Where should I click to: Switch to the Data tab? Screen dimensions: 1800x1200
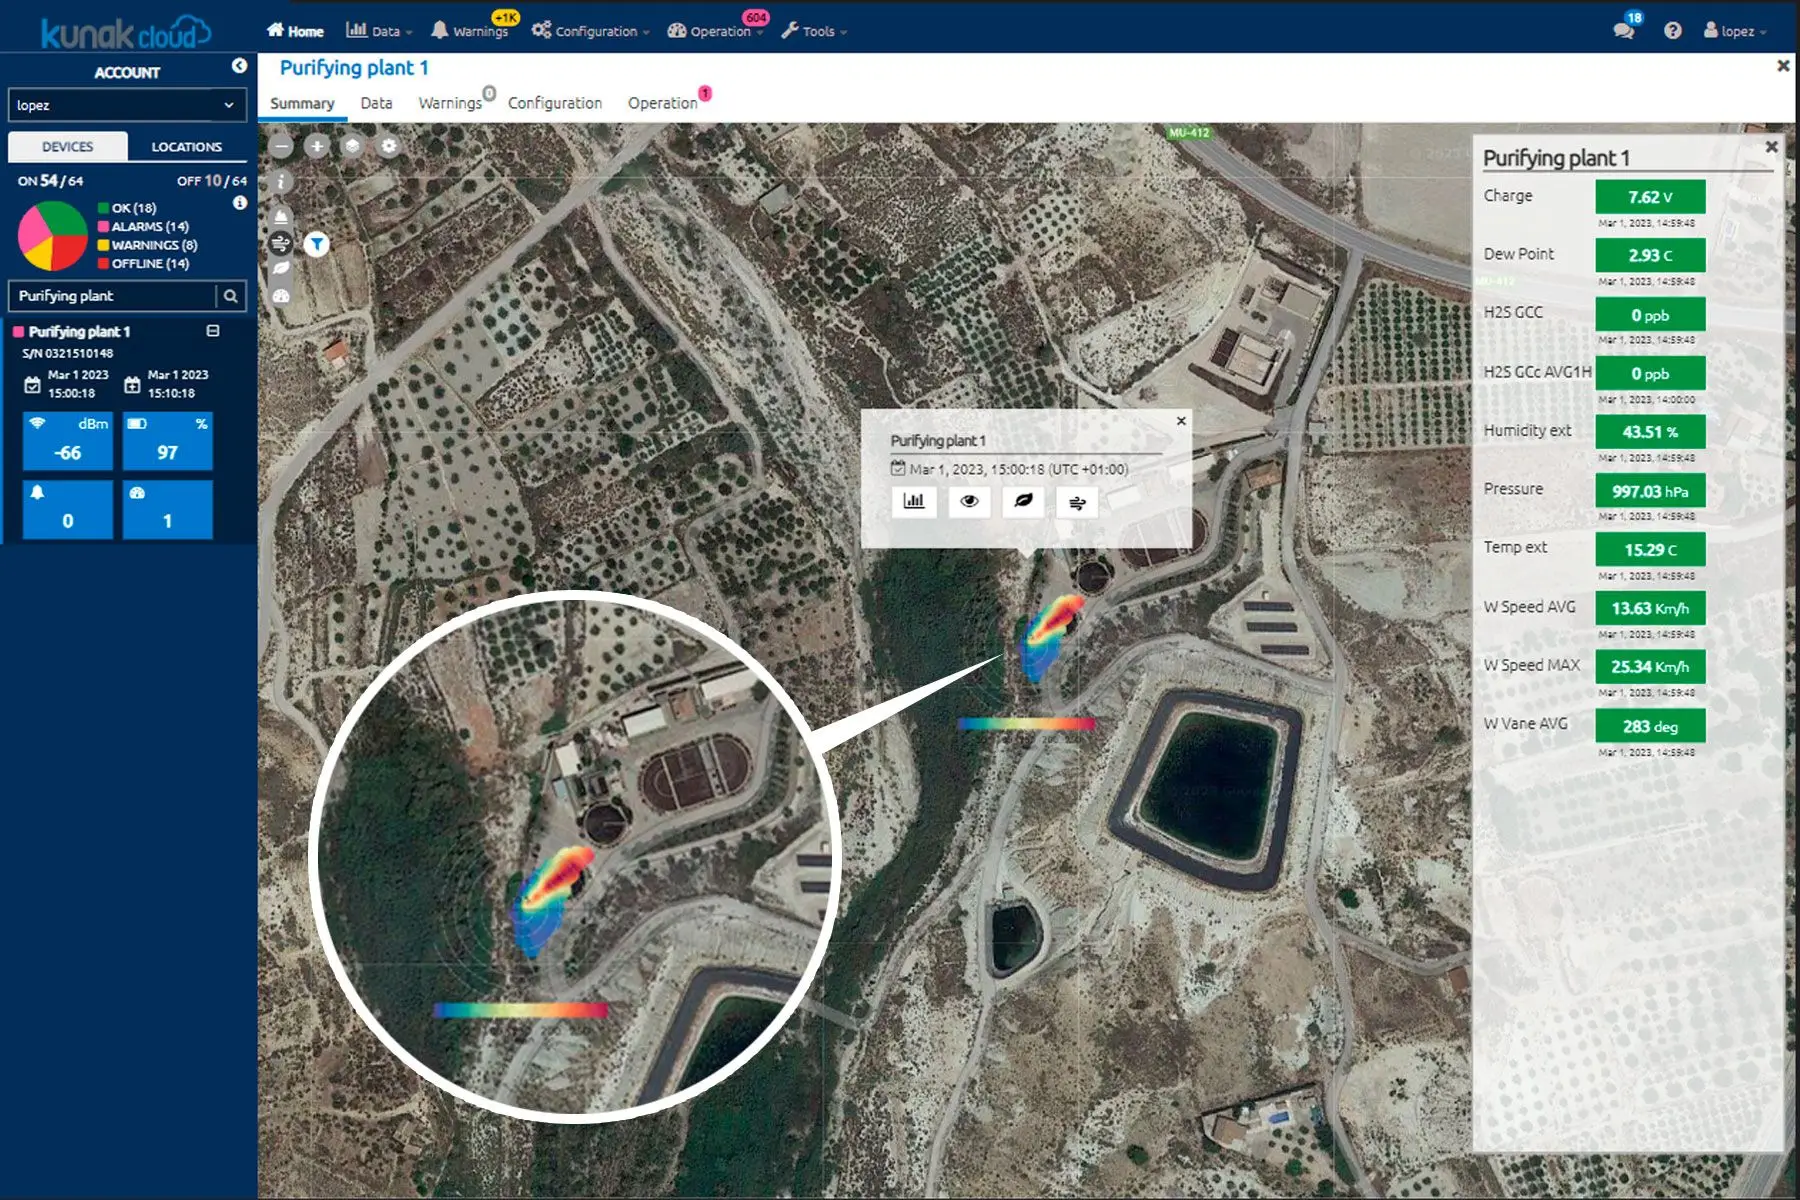coord(376,103)
